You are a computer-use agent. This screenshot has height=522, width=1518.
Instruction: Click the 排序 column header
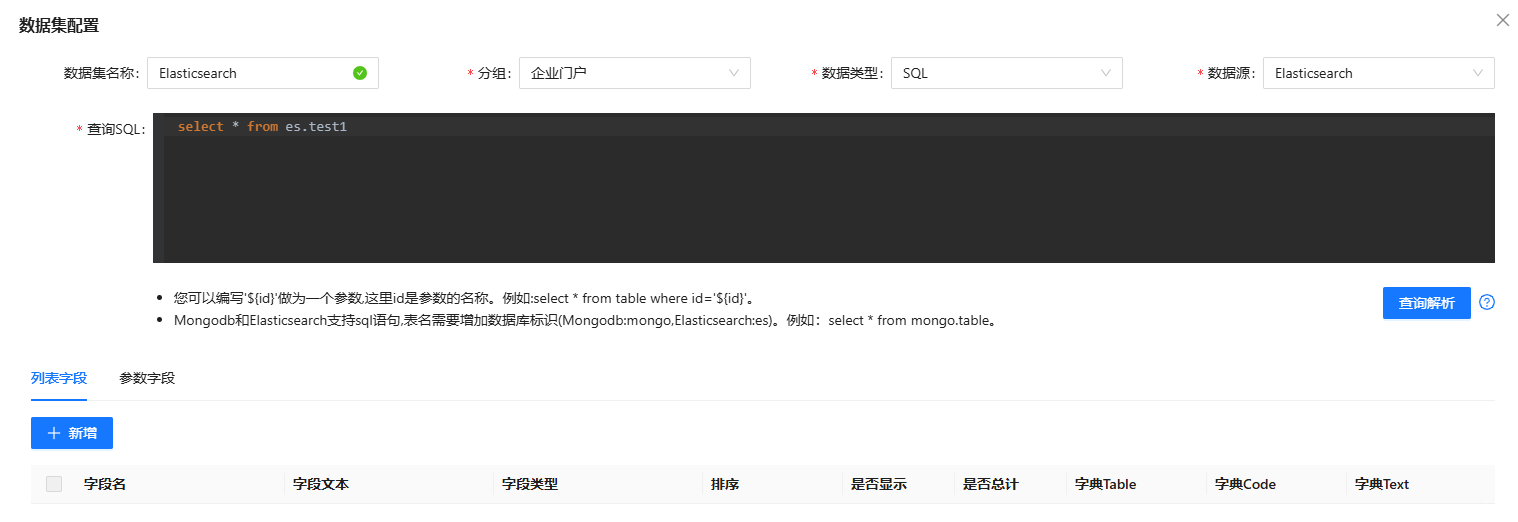[725, 484]
